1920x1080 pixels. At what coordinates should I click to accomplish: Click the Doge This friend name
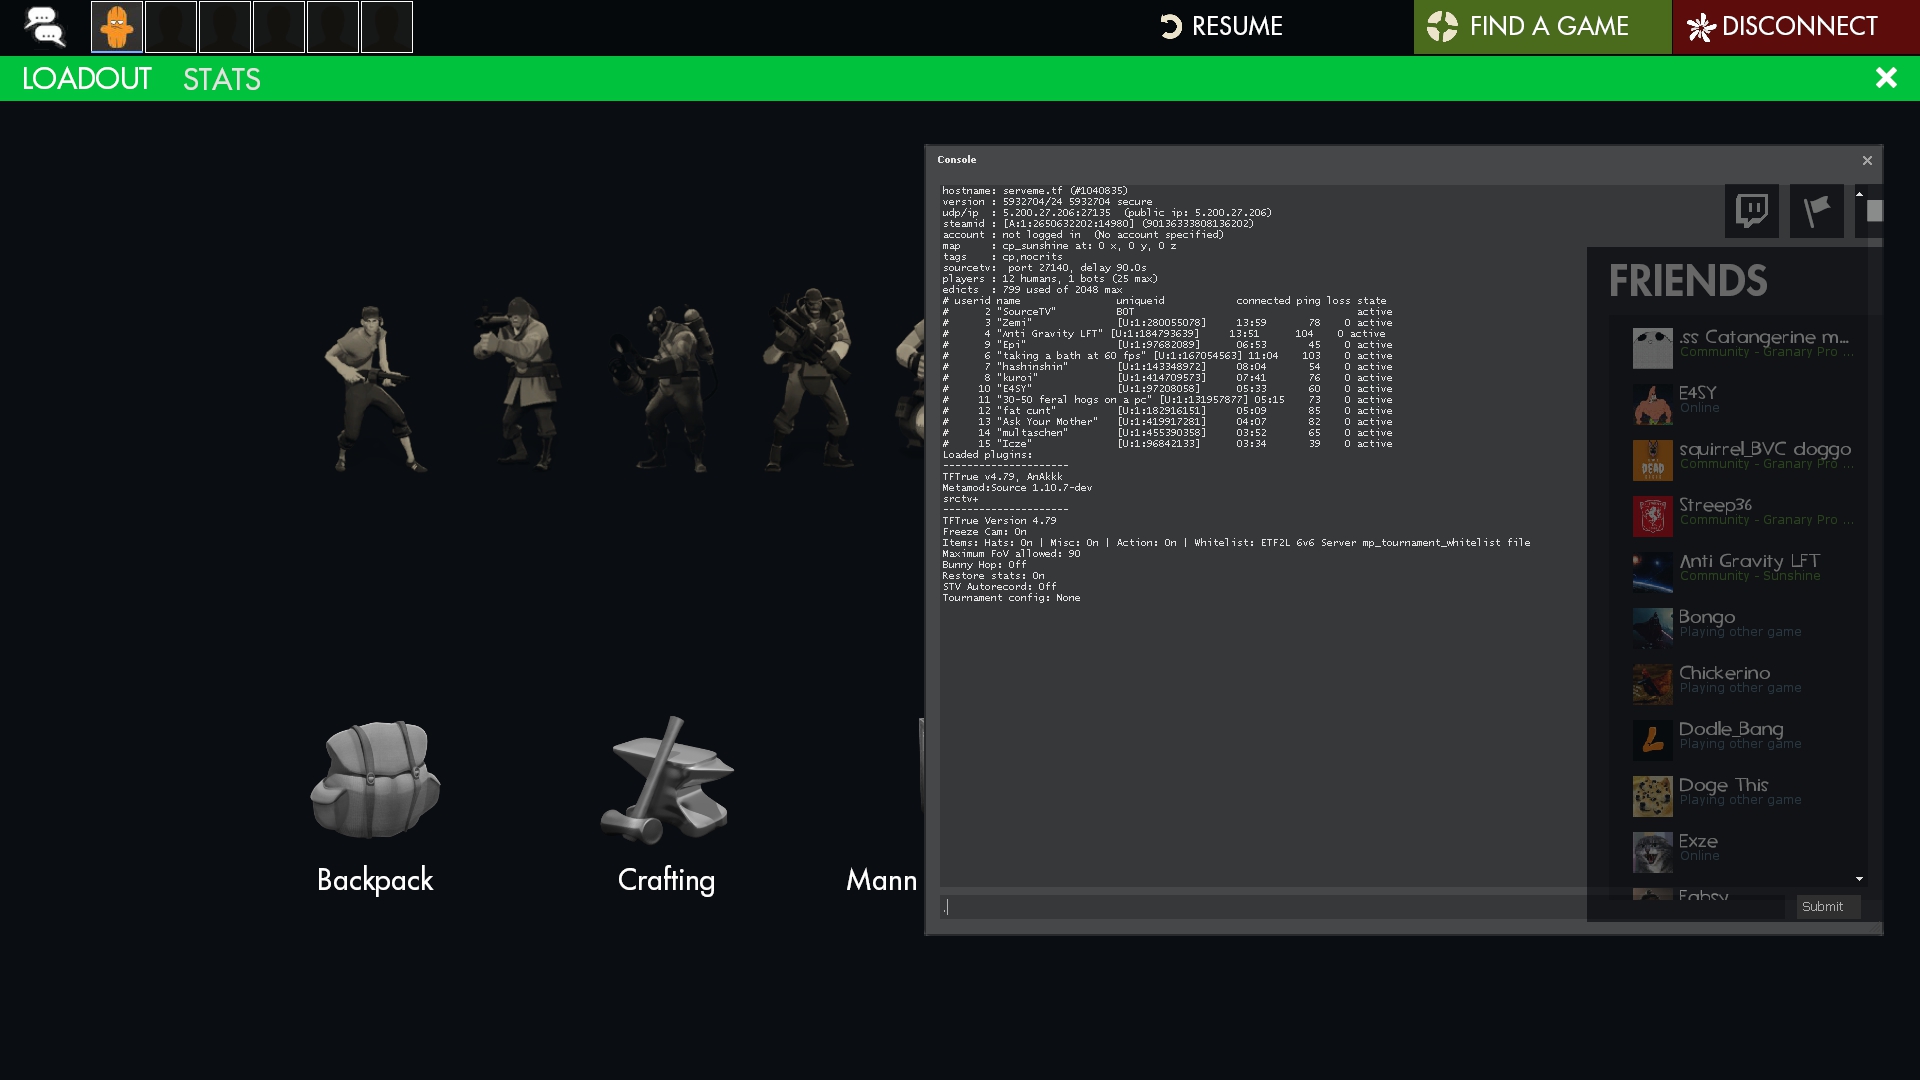1724,785
